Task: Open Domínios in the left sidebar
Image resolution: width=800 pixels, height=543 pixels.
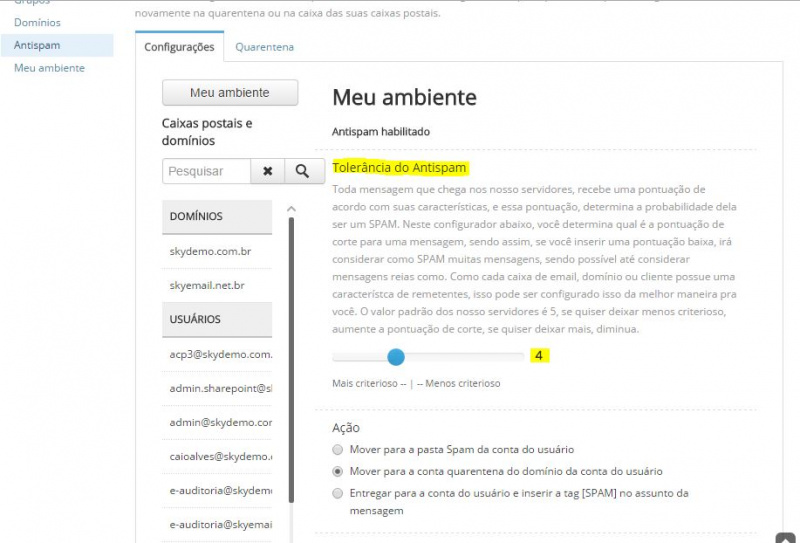Action: [37, 22]
